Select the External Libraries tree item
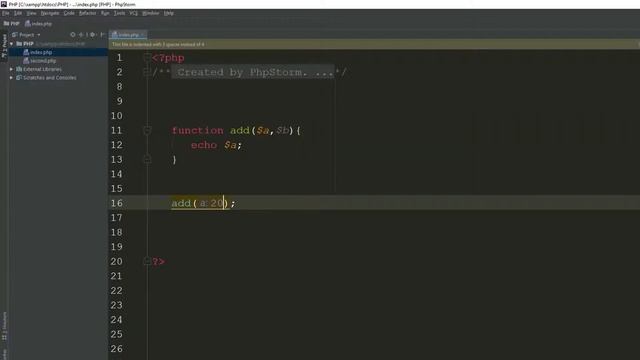 click(x=42, y=69)
